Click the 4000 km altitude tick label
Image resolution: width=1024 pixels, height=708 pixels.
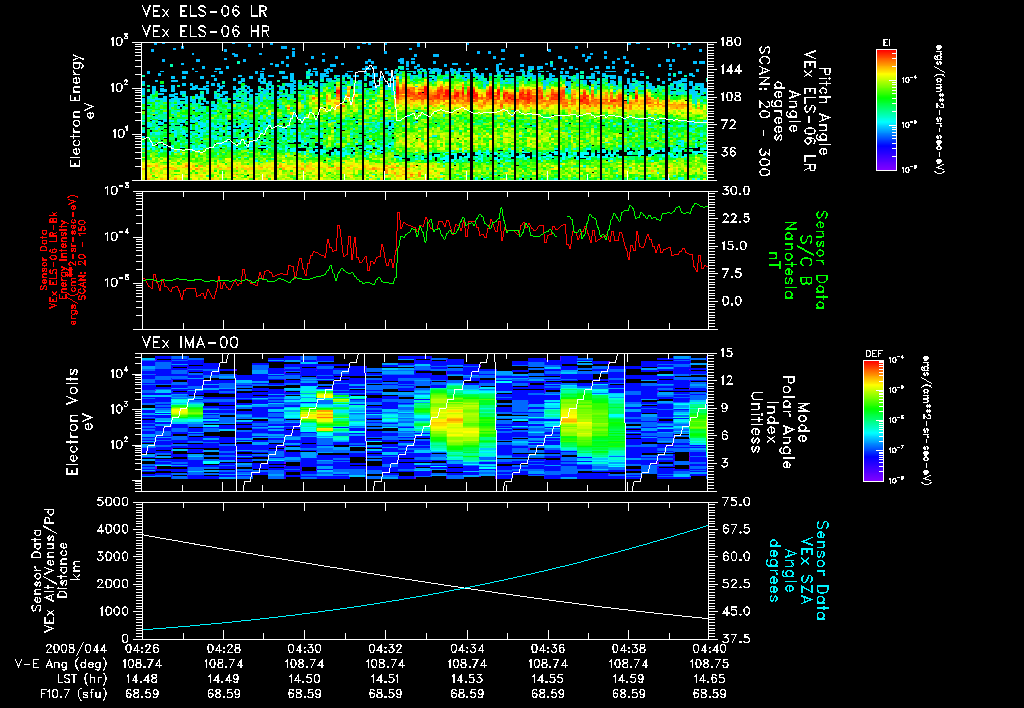[112, 529]
